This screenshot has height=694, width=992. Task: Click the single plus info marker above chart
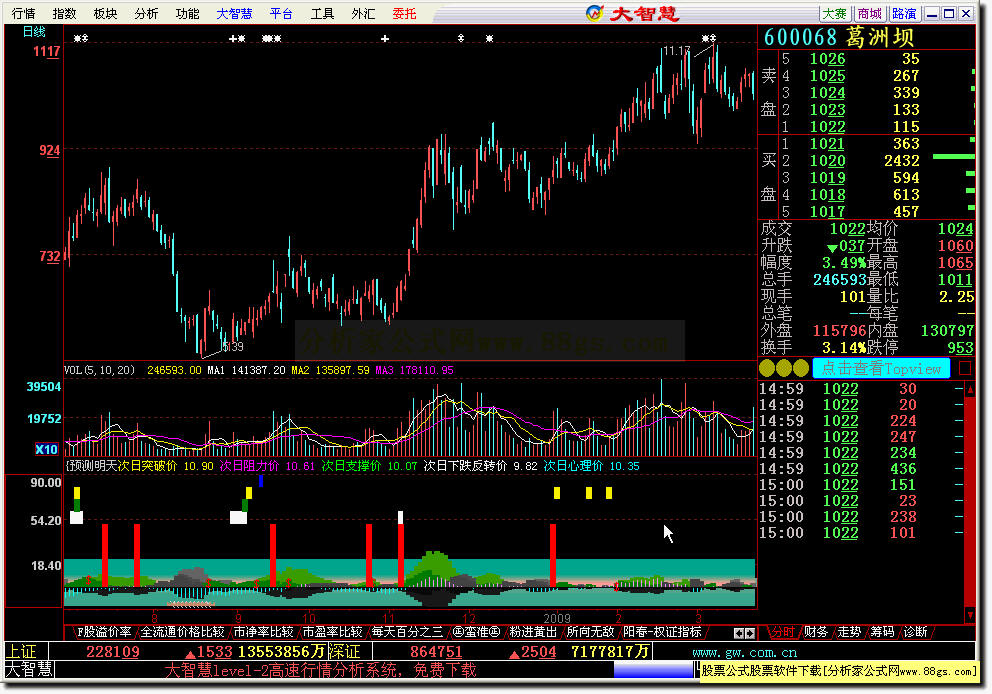click(x=385, y=39)
